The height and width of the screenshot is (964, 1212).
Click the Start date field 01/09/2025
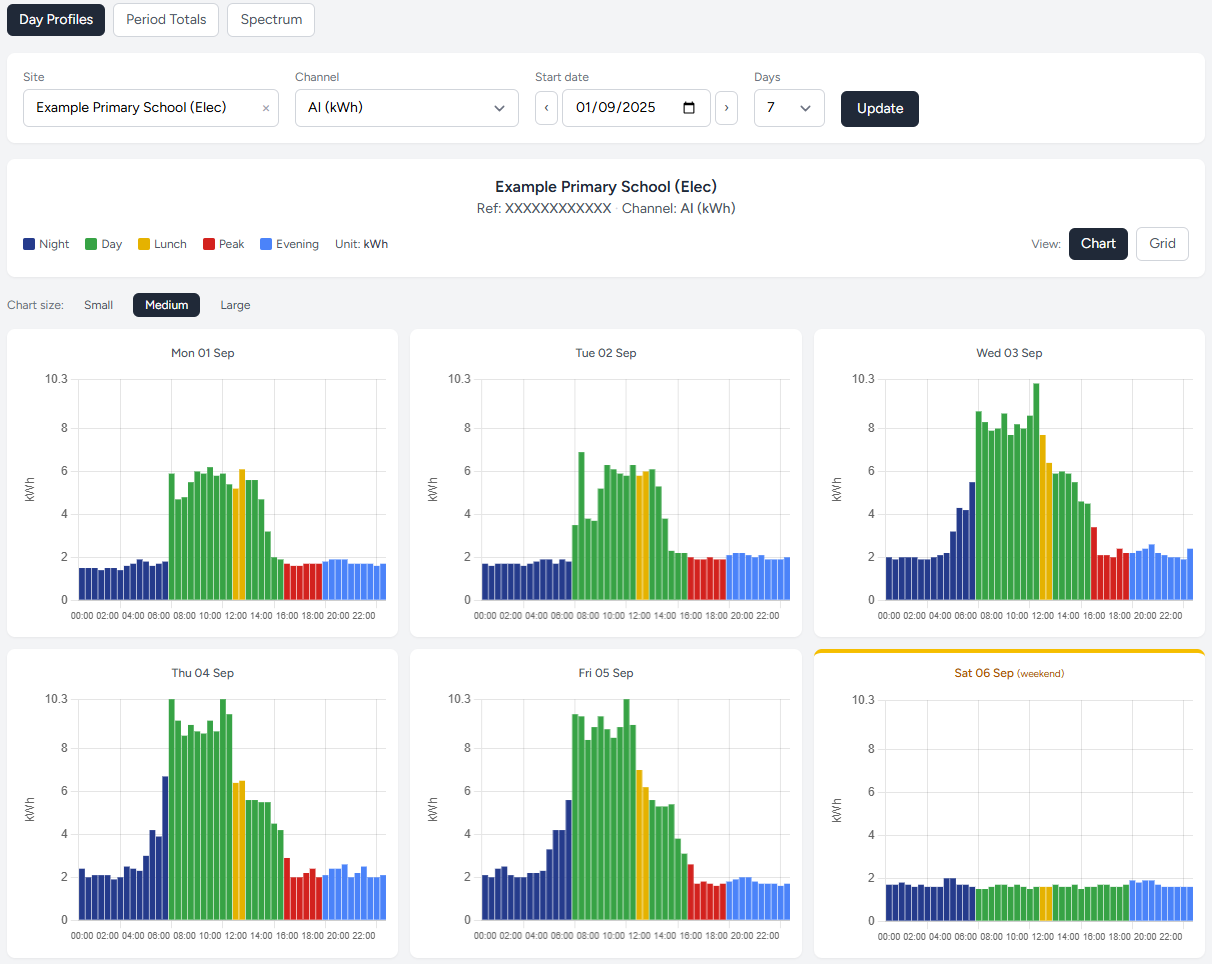(x=636, y=108)
